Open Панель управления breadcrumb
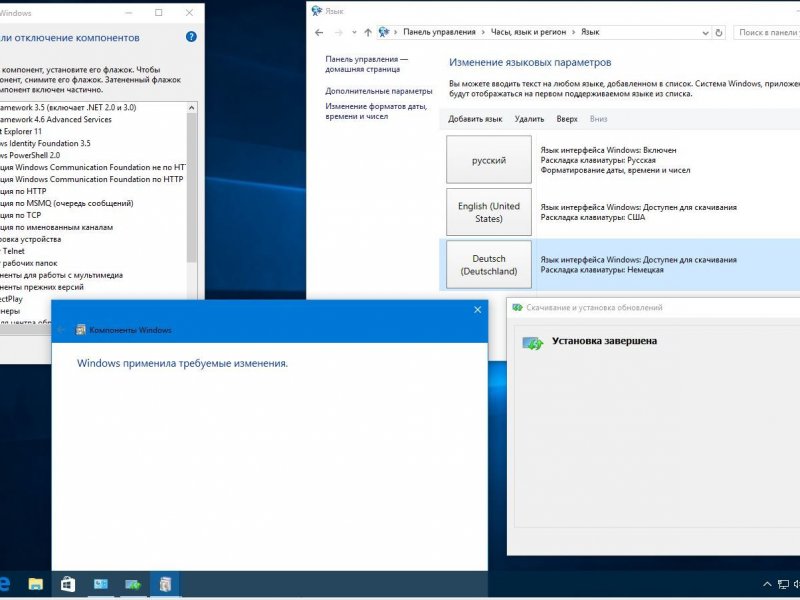 tap(439, 32)
